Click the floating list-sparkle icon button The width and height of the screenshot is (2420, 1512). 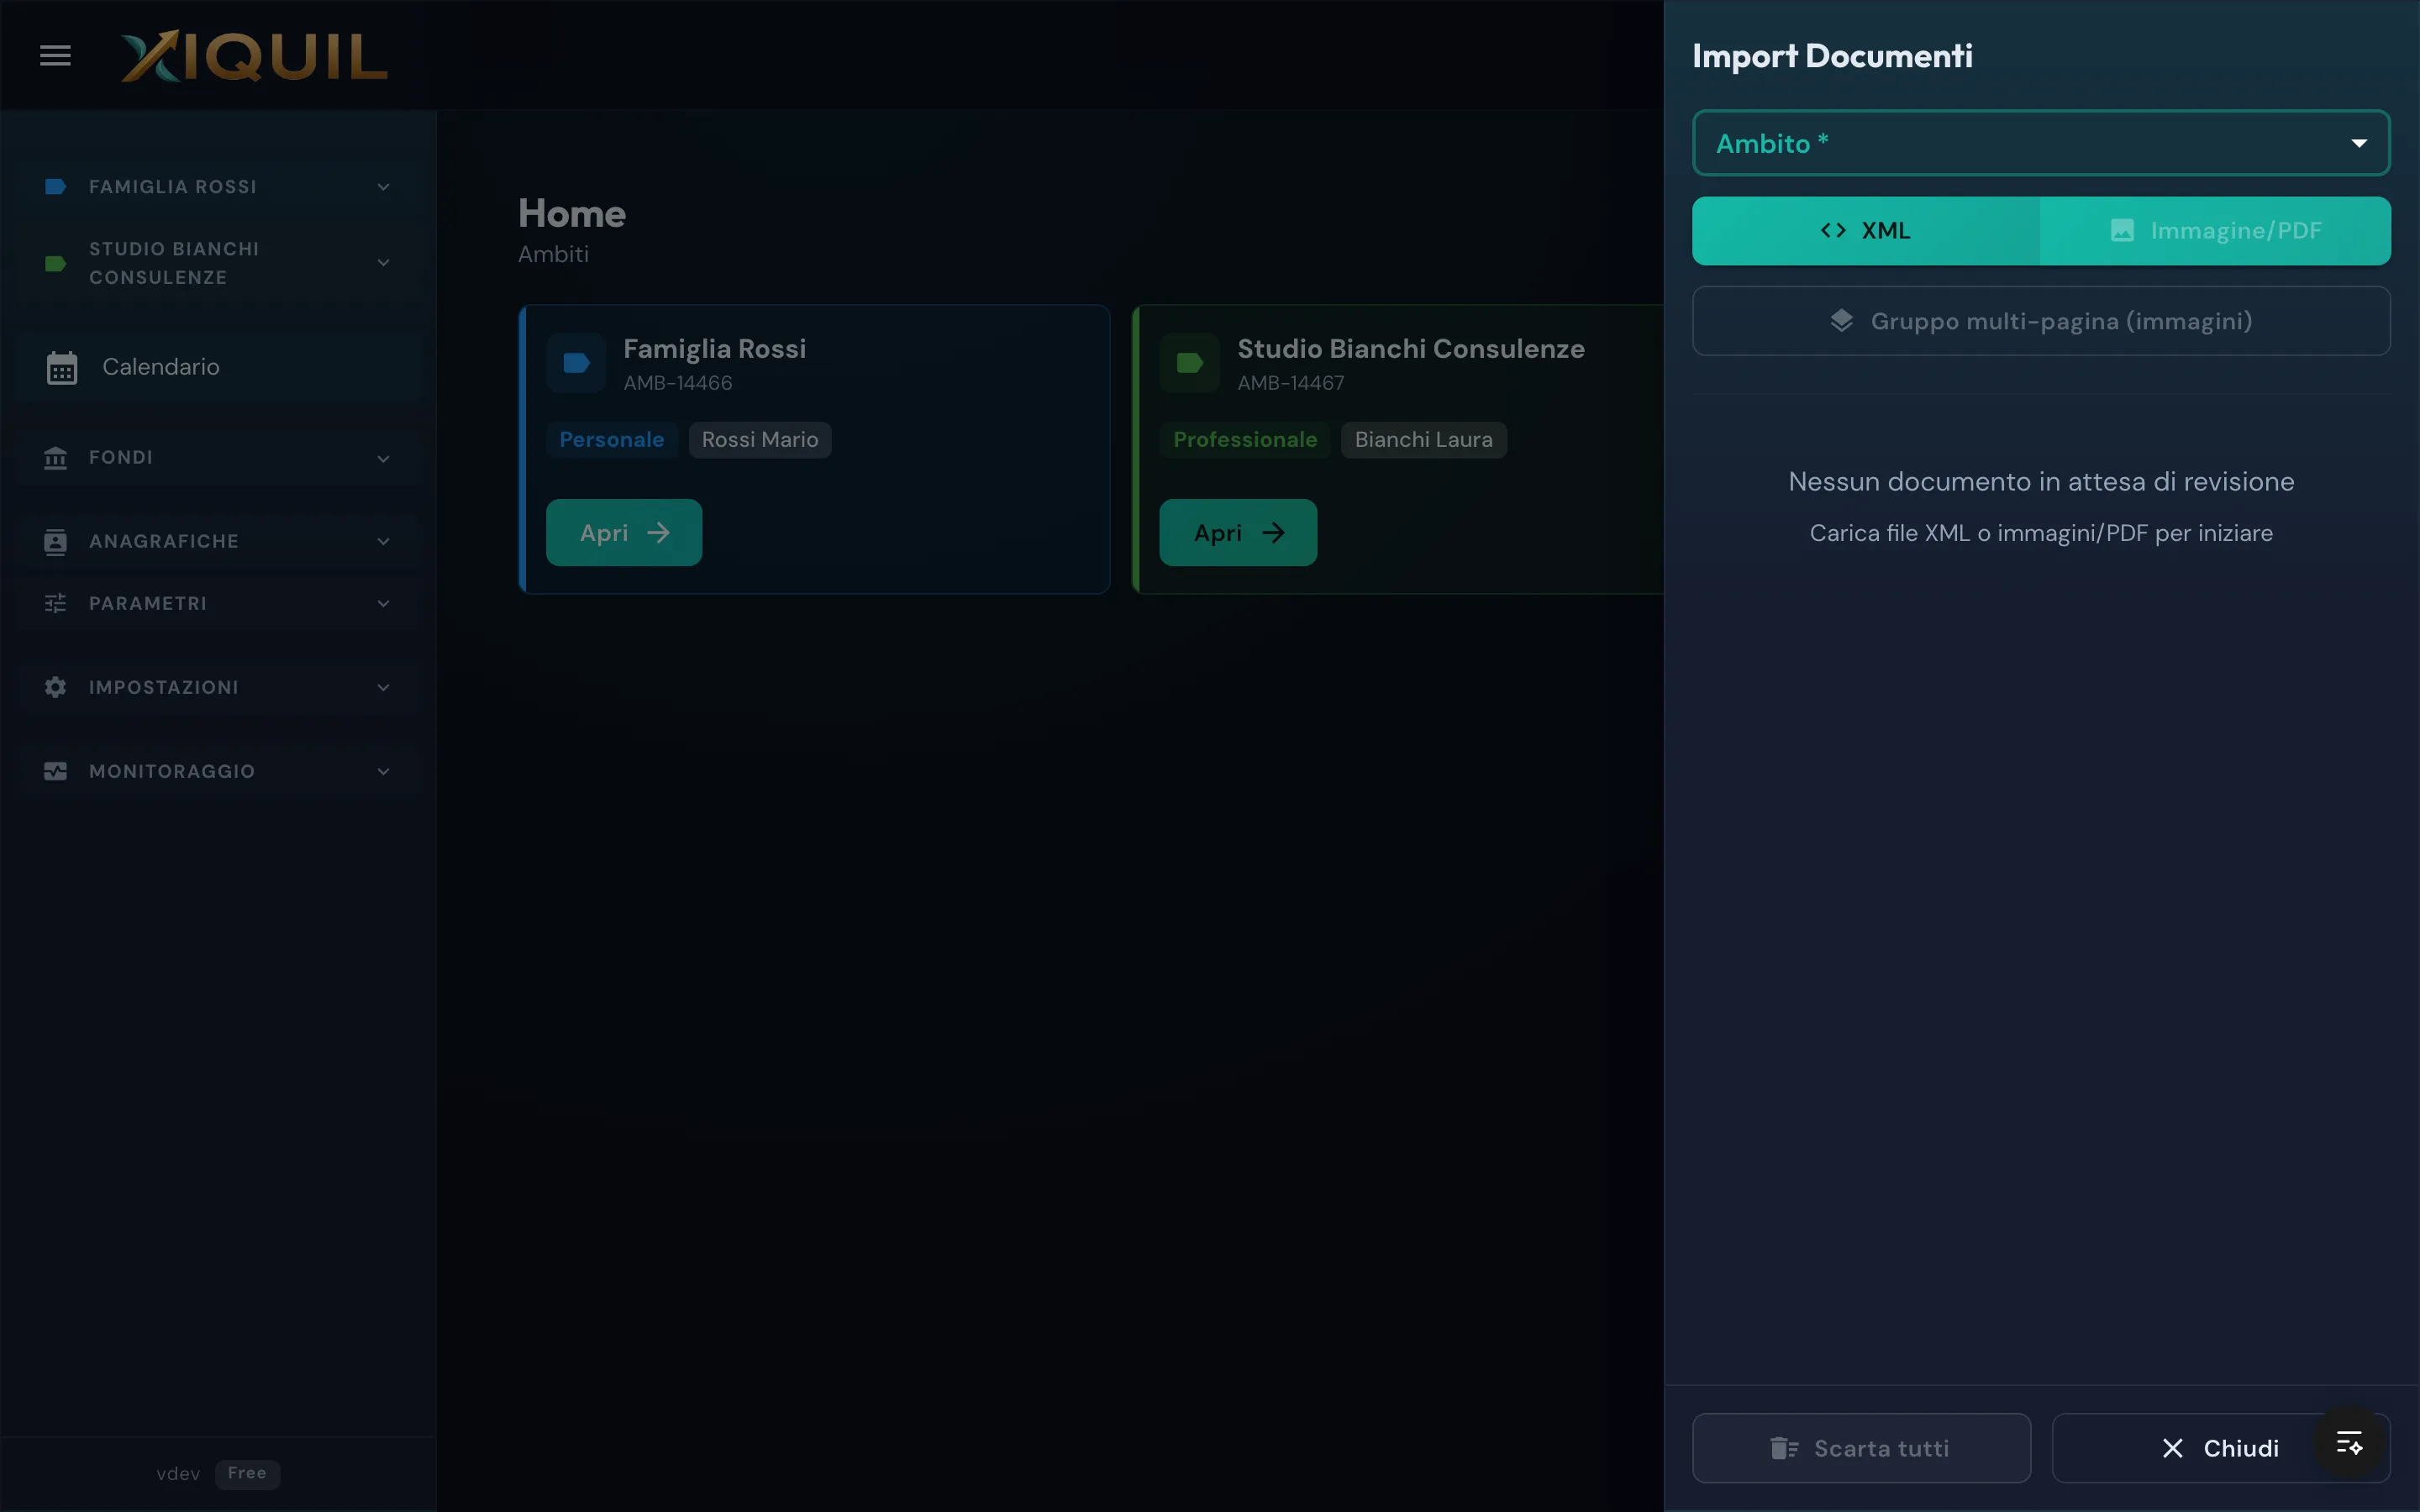pyautogui.click(x=2349, y=1443)
